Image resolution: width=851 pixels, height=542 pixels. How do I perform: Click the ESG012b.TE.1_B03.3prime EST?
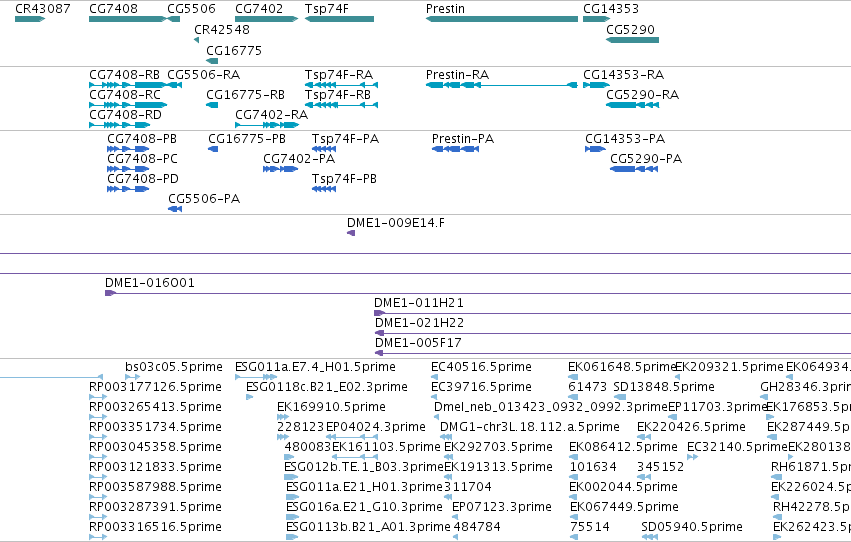[291, 477]
